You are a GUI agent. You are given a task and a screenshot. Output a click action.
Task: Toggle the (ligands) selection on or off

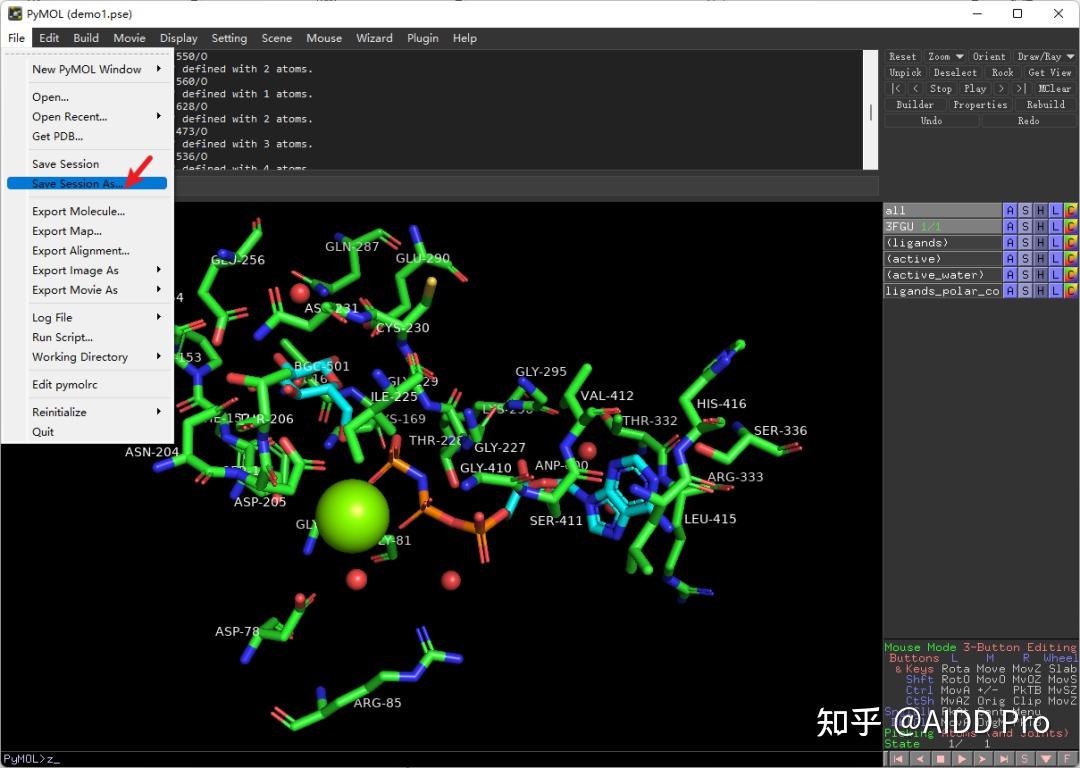click(x=940, y=243)
